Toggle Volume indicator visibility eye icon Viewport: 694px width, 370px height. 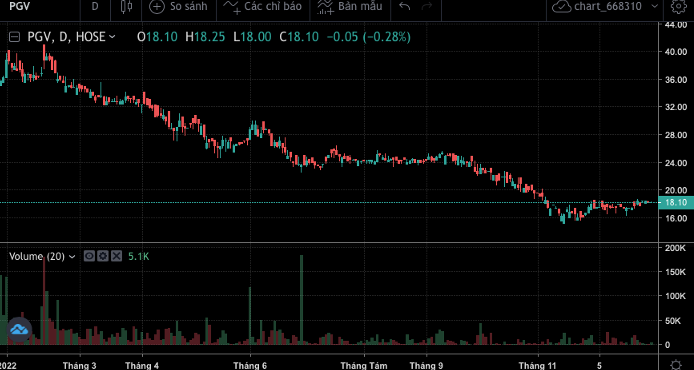[x=89, y=256]
